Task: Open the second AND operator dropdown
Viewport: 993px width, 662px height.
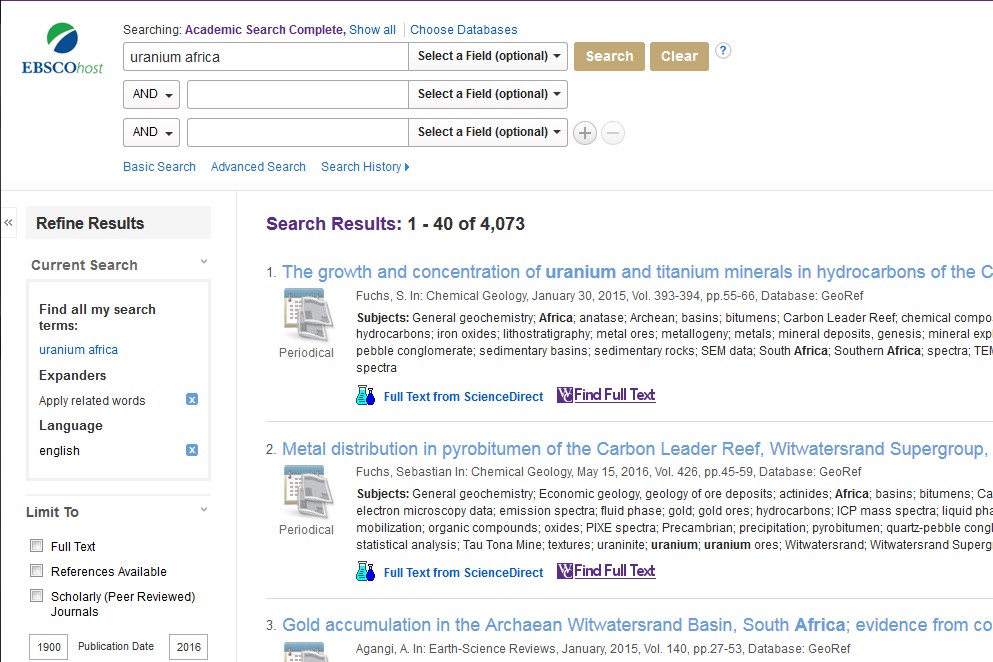Action: [151, 132]
